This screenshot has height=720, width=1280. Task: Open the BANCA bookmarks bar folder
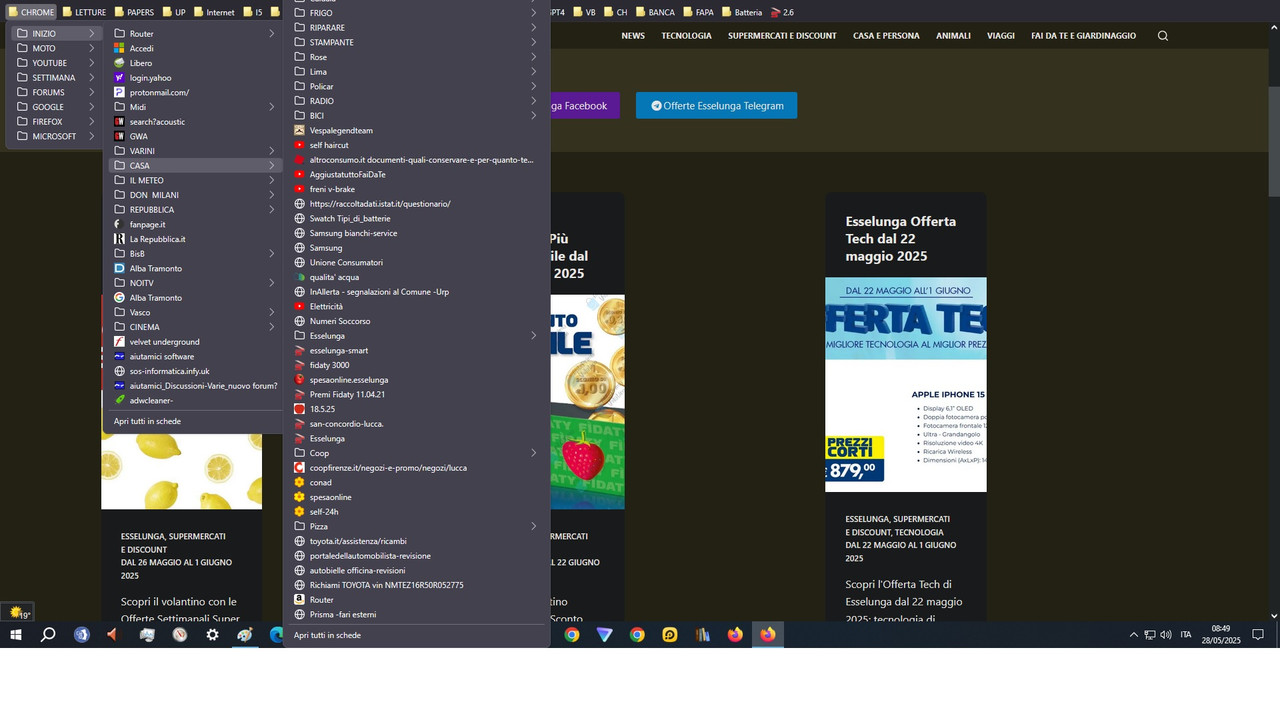654,12
